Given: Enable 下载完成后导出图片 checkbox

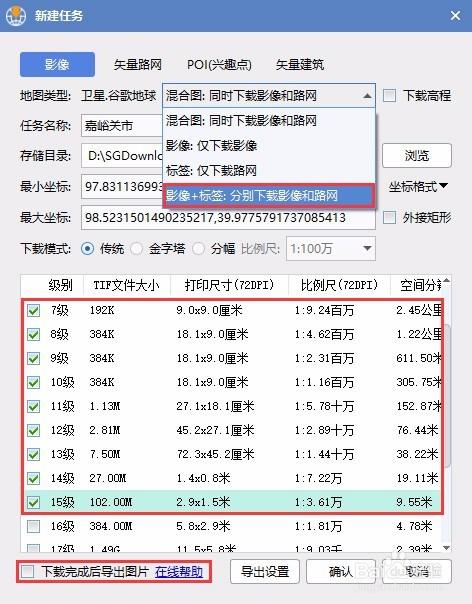Looking at the screenshot, I should pyautogui.click(x=27, y=571).
